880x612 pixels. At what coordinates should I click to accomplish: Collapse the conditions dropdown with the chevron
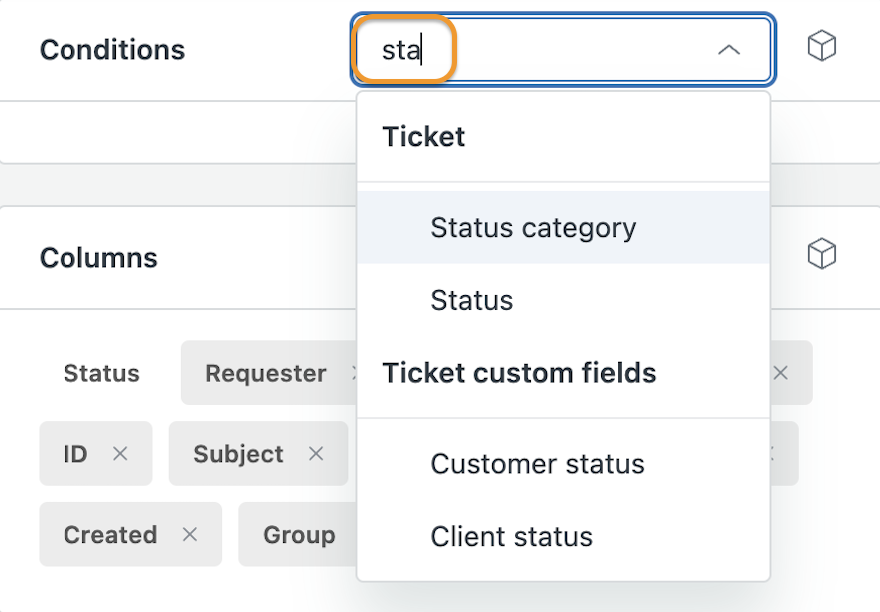point(728,50)
